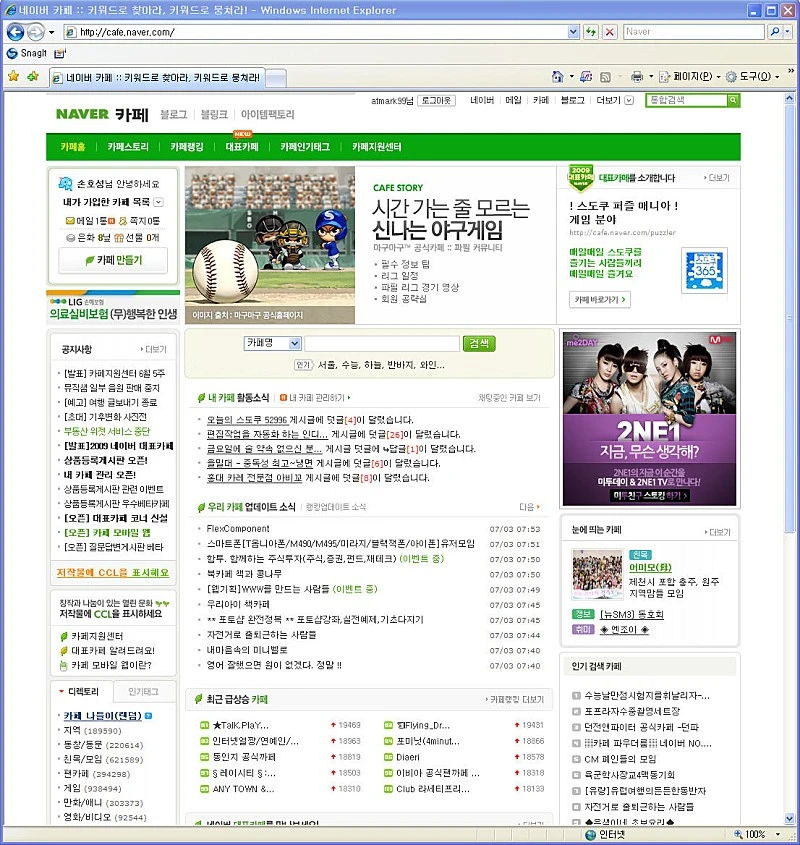Click the 2NE1 me2DAY banner ad

coord(650,419)
